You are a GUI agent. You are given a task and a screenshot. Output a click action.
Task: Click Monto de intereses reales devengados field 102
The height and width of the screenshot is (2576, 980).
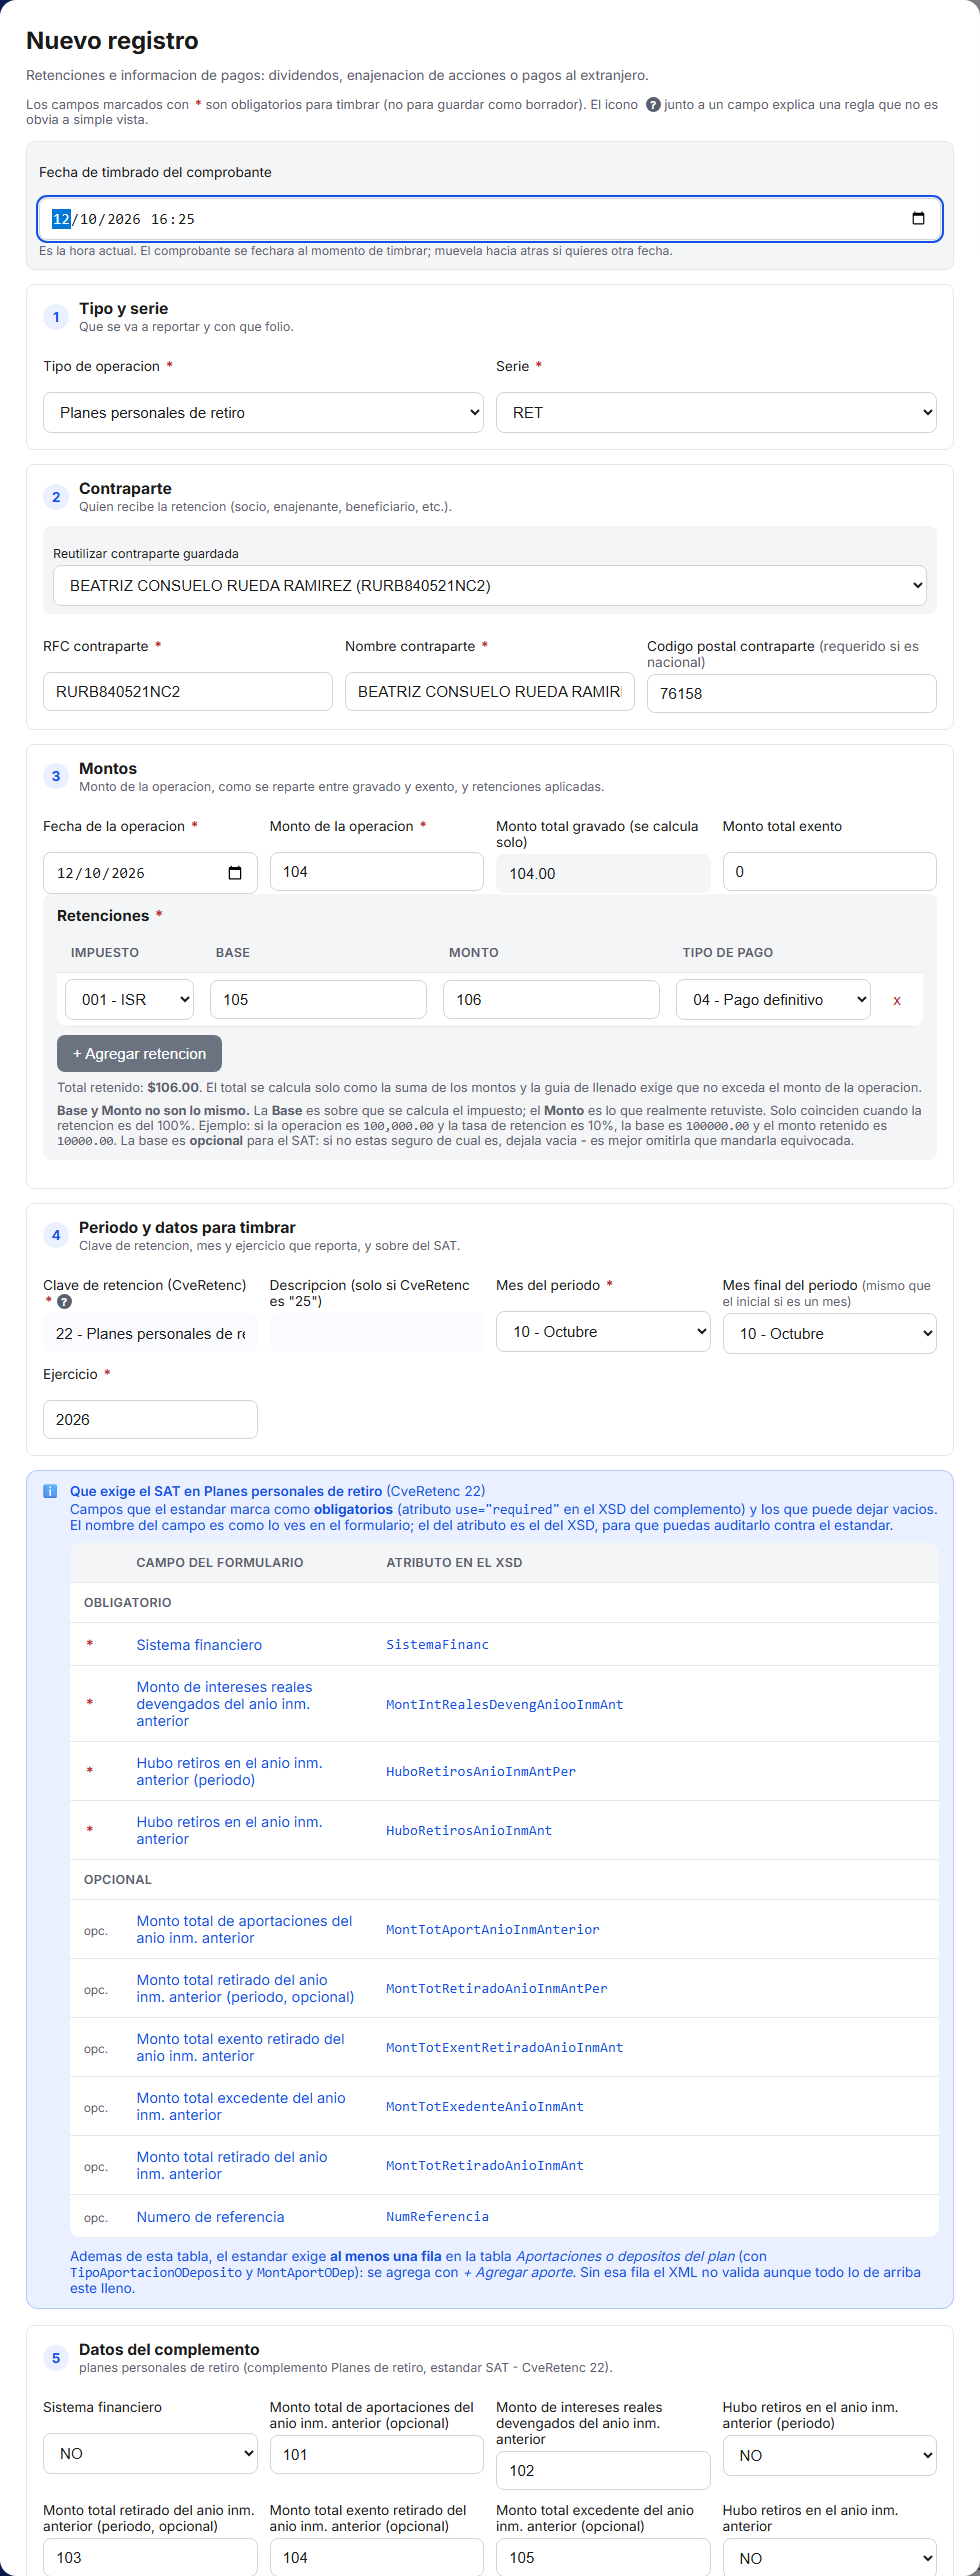603,2470
